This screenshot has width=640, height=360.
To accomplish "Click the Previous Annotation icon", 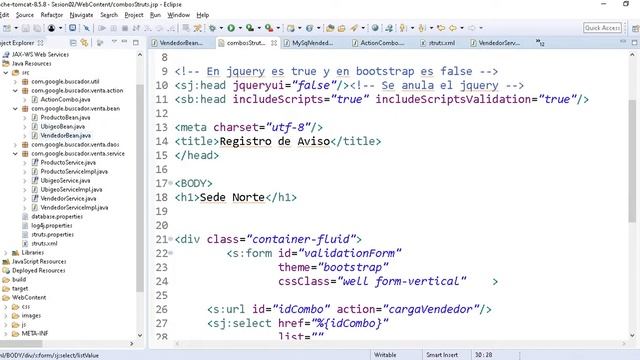I will (x=422, y=28).
